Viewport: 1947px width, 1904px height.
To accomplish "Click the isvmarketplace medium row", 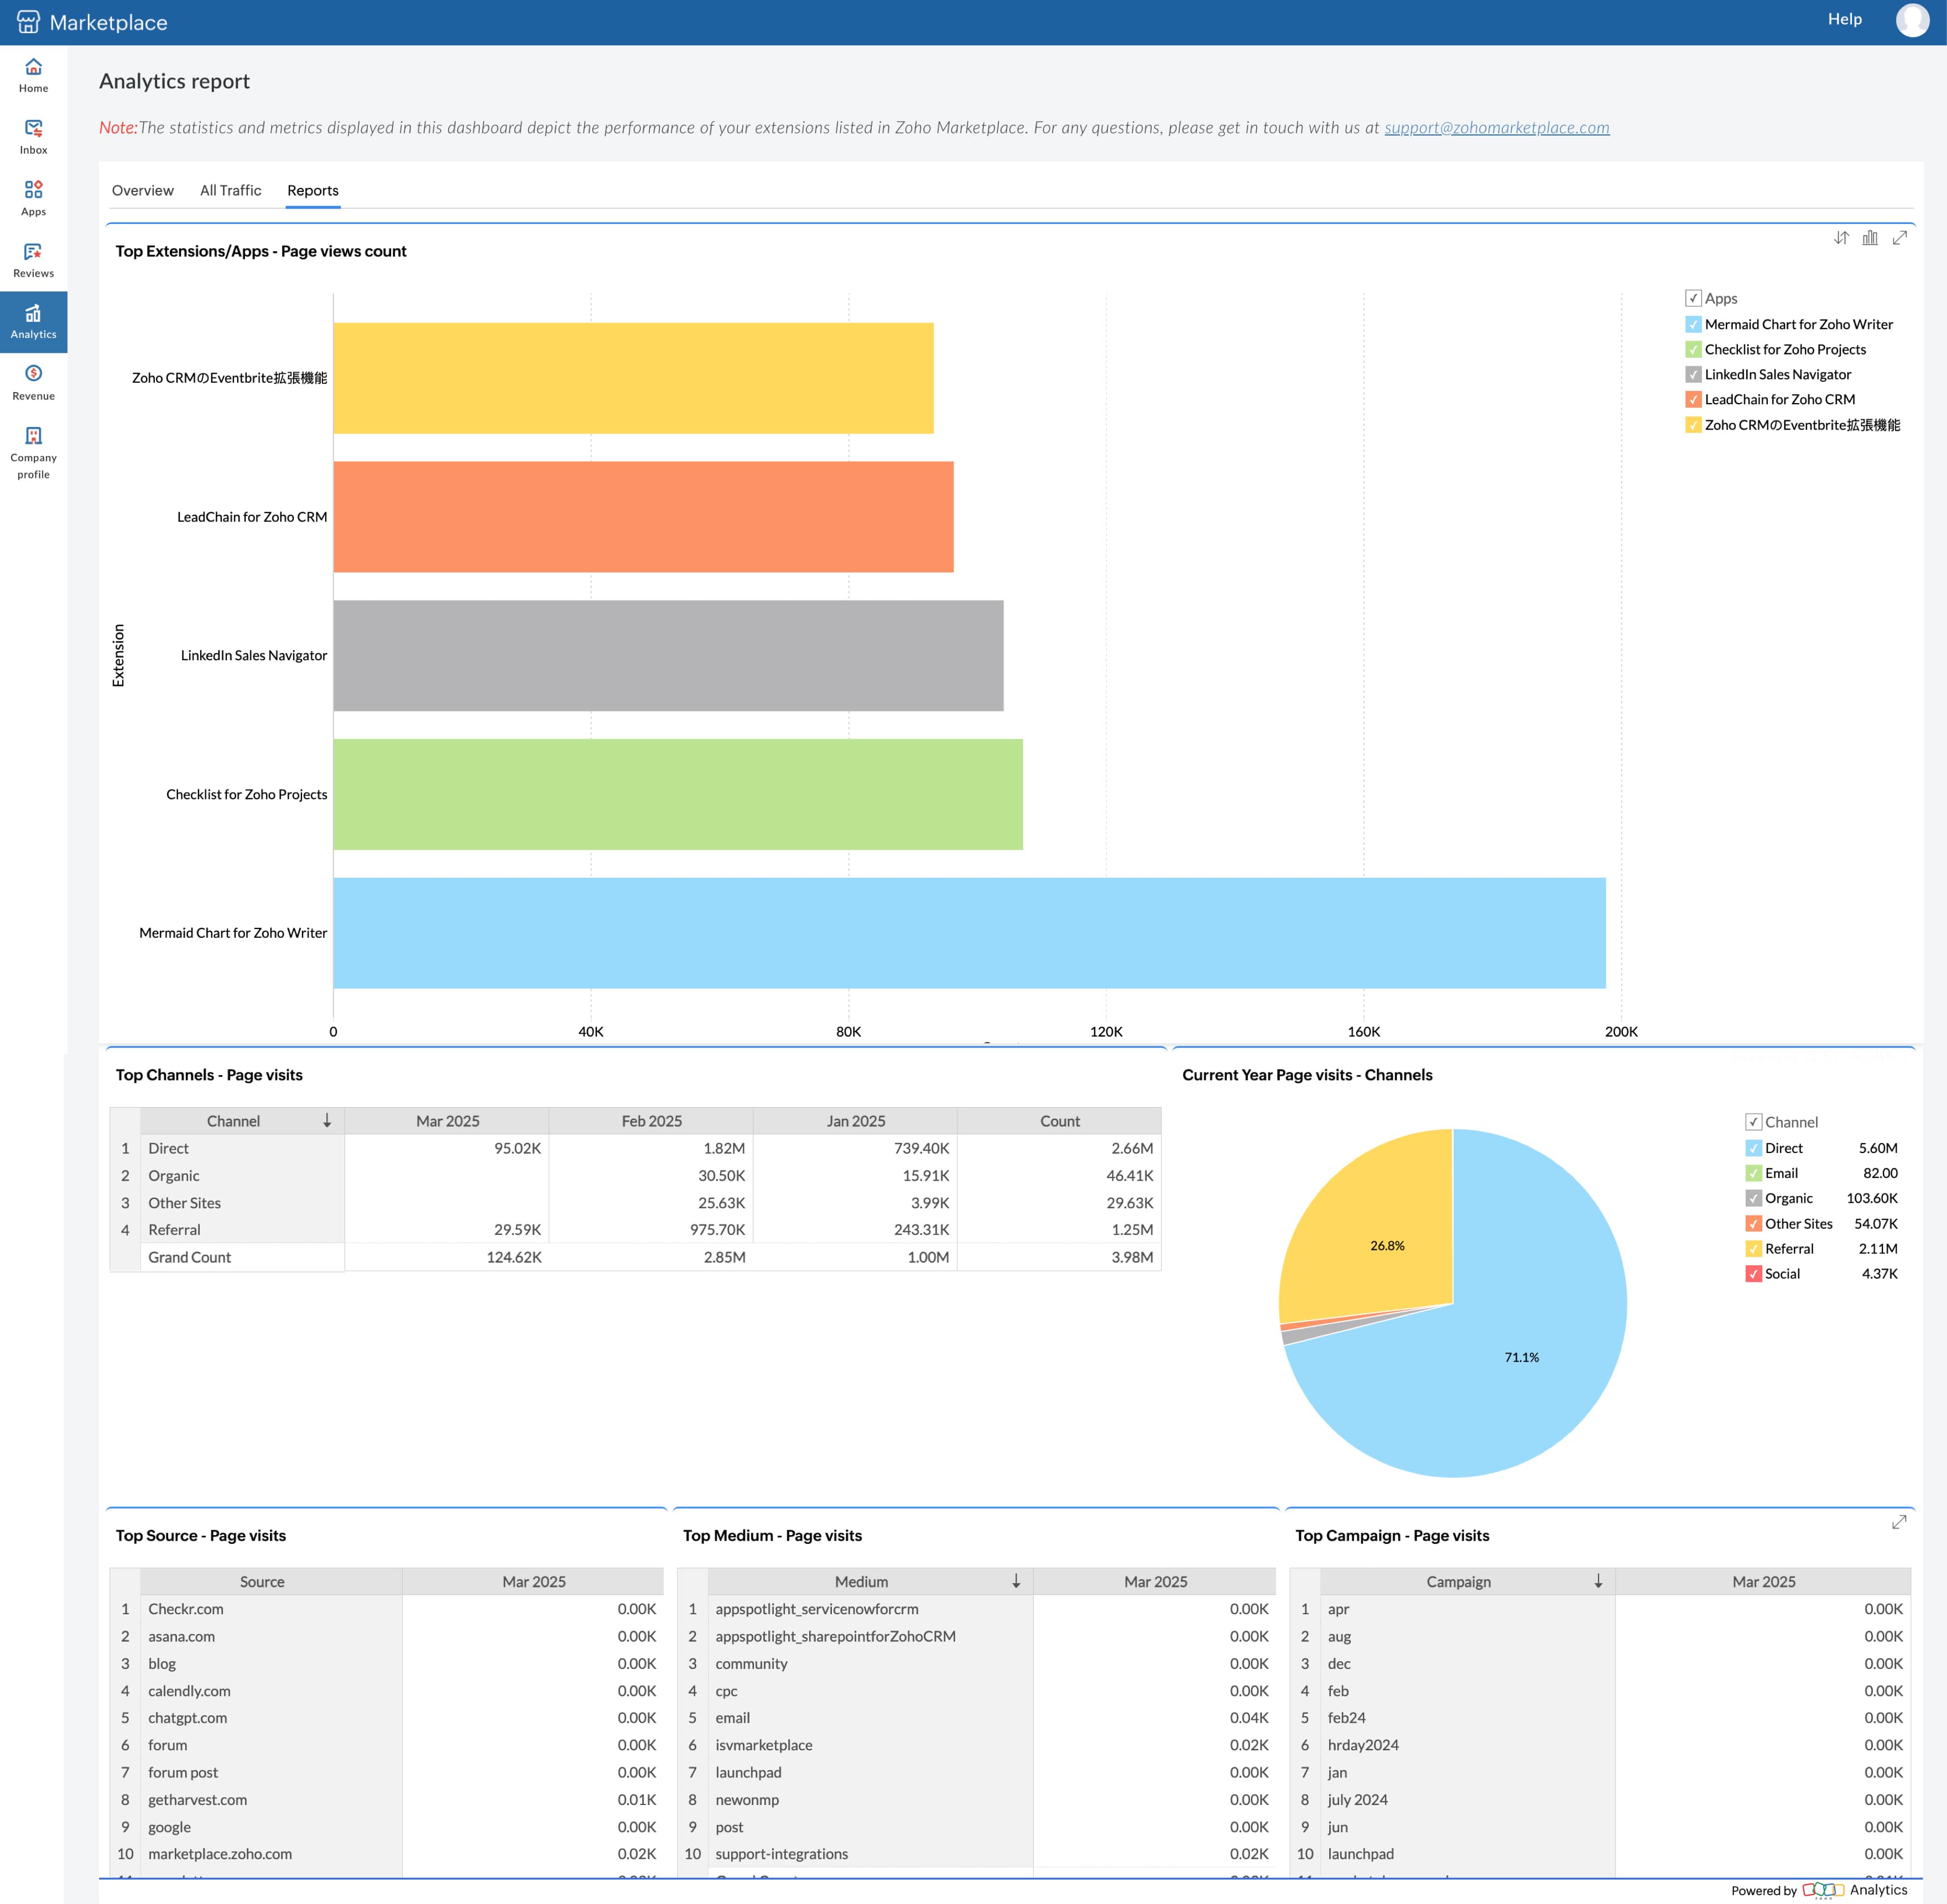I will 977,1745.
